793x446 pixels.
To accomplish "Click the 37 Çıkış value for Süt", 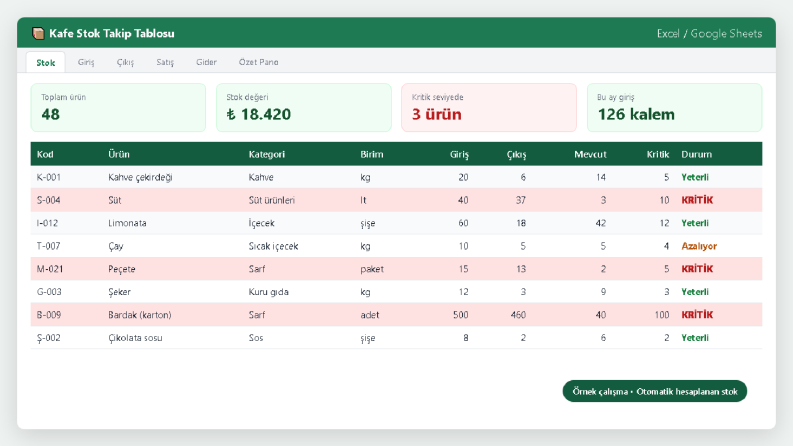I will (520, 200).
